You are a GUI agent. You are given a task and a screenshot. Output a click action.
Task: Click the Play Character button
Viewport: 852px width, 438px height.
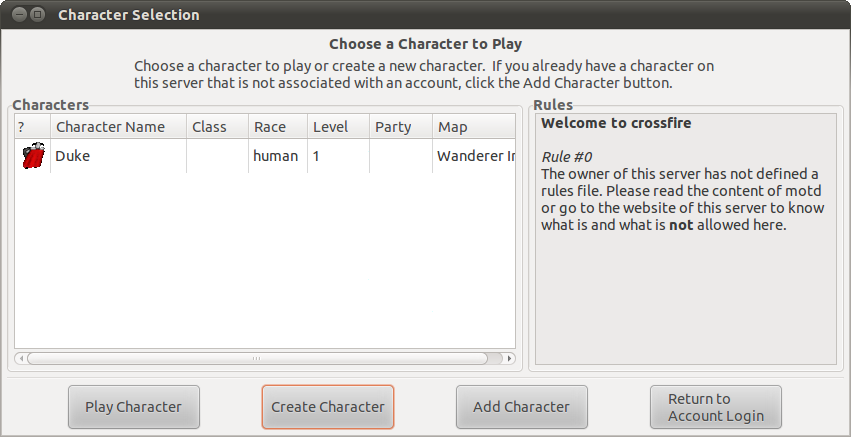(134, 407)
